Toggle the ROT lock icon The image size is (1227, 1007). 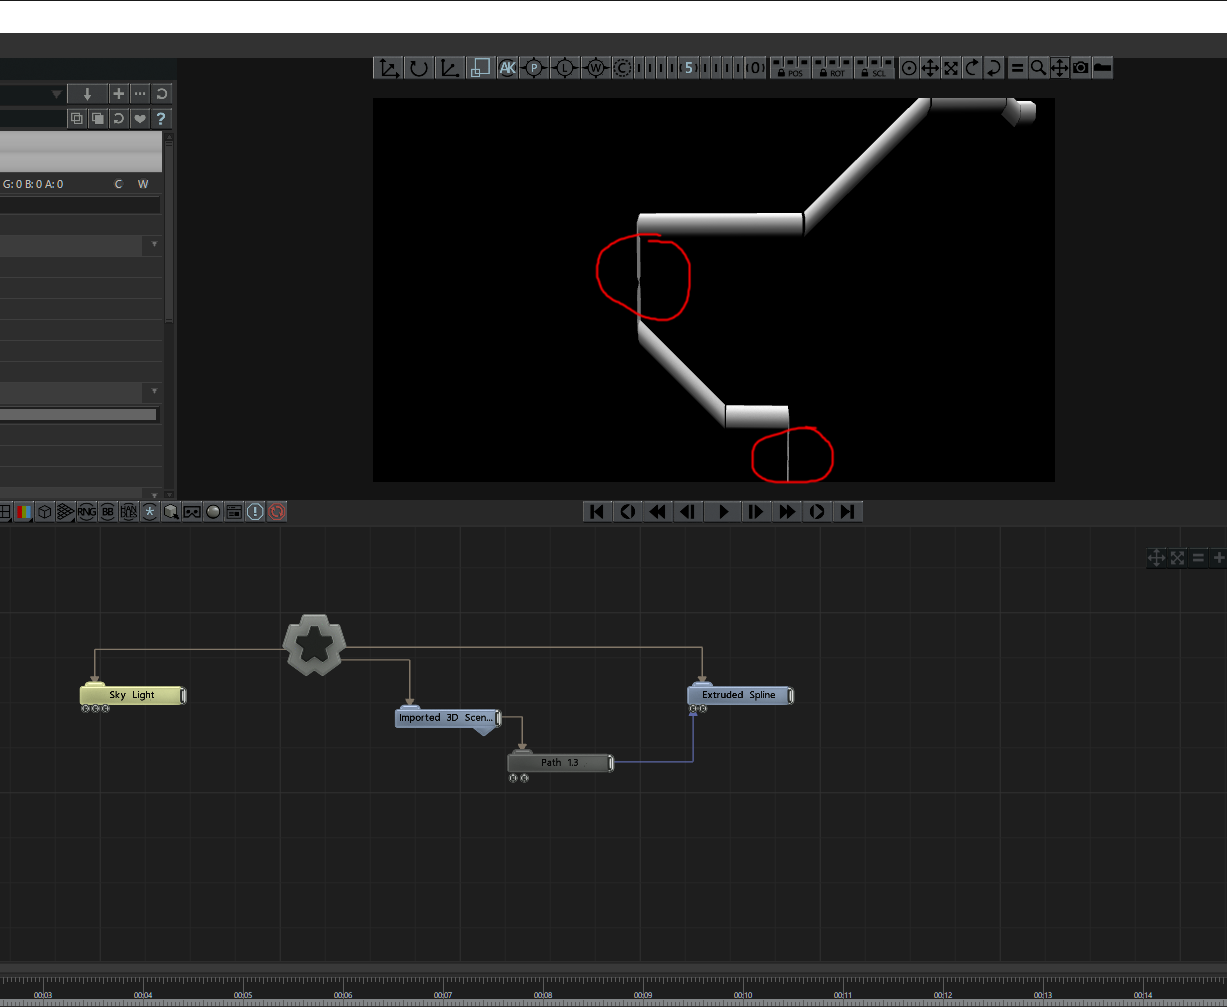pyautogui.click(x=832, y=68)
